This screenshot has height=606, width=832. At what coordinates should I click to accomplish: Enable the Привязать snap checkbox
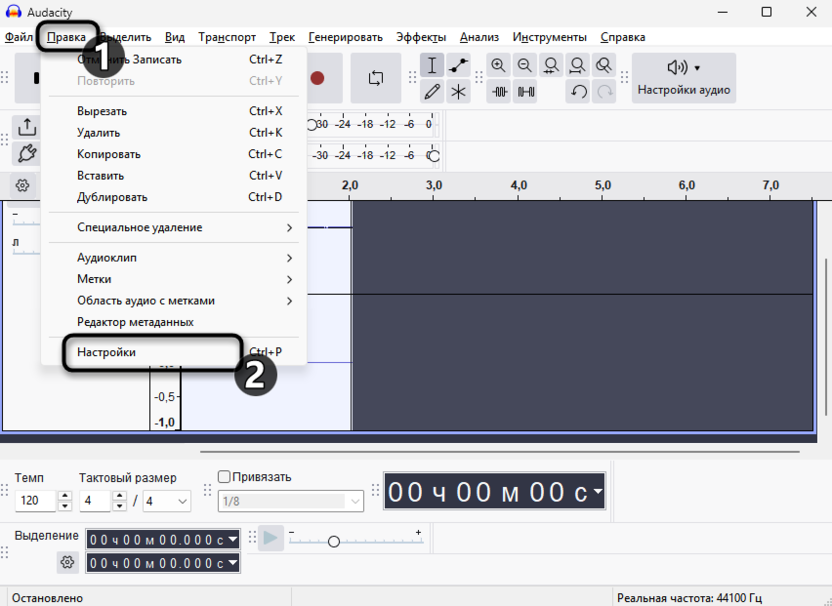pyautogui.click(x=224, y=477)
